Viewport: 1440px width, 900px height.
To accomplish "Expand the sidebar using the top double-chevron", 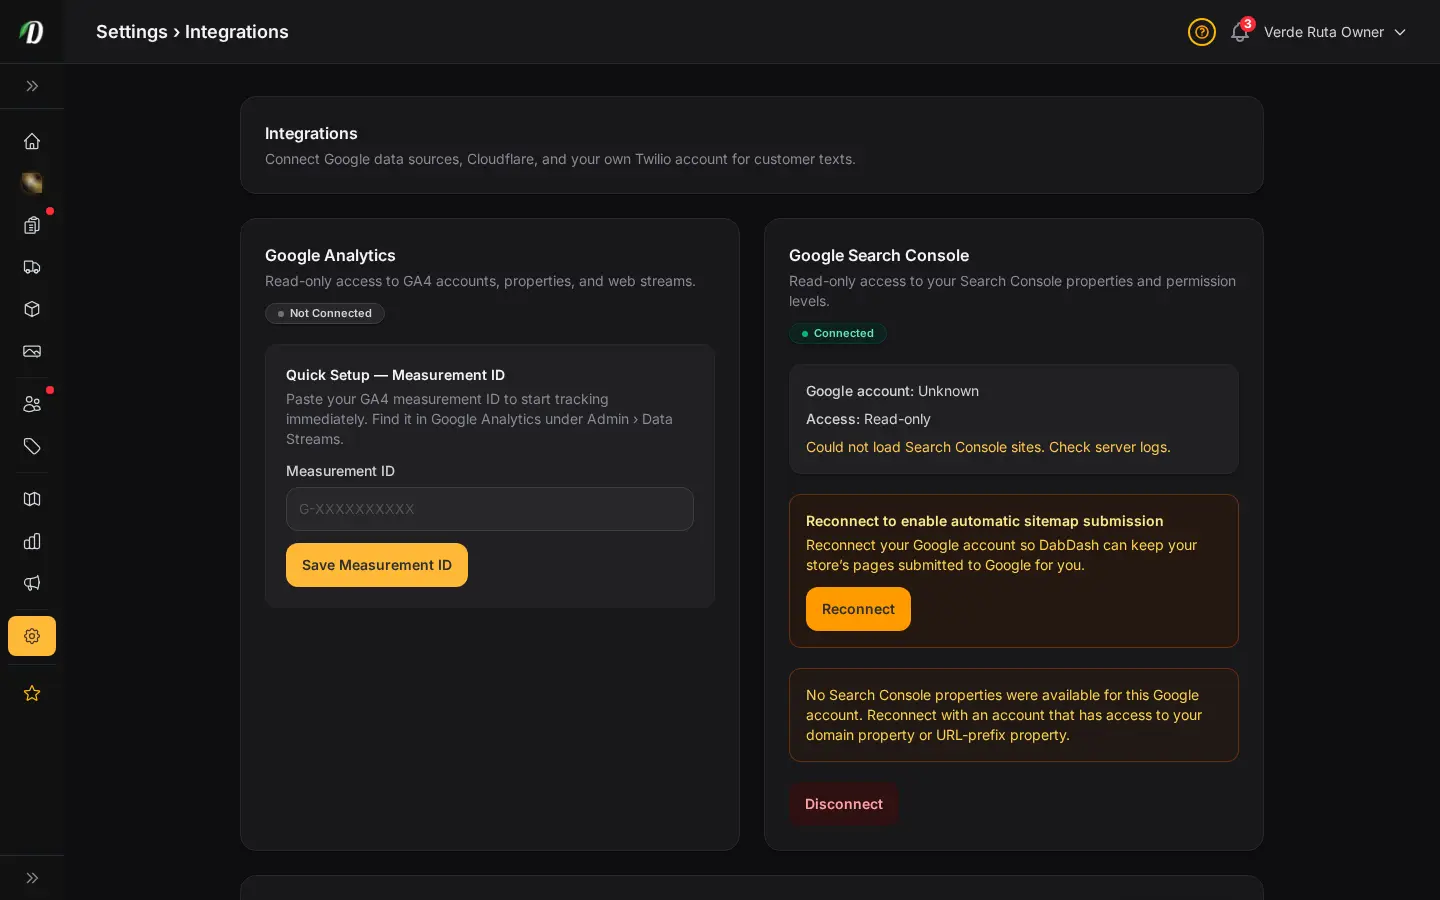I will 32,86.
